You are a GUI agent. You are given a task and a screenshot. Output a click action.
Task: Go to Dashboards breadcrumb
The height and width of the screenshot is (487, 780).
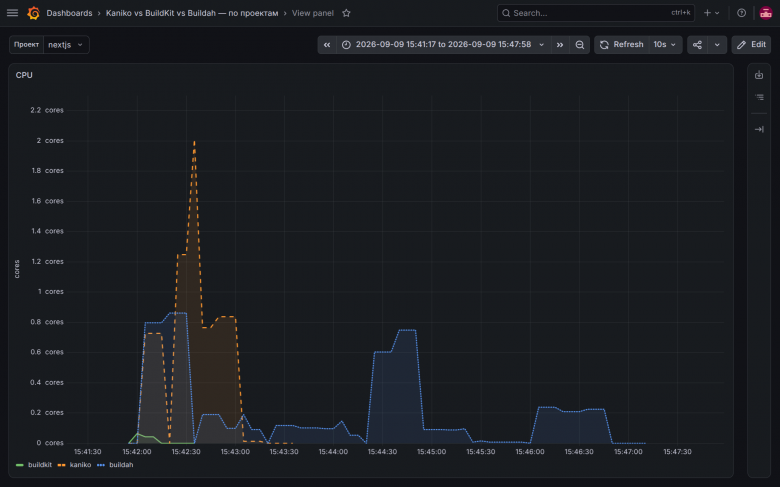69,13
